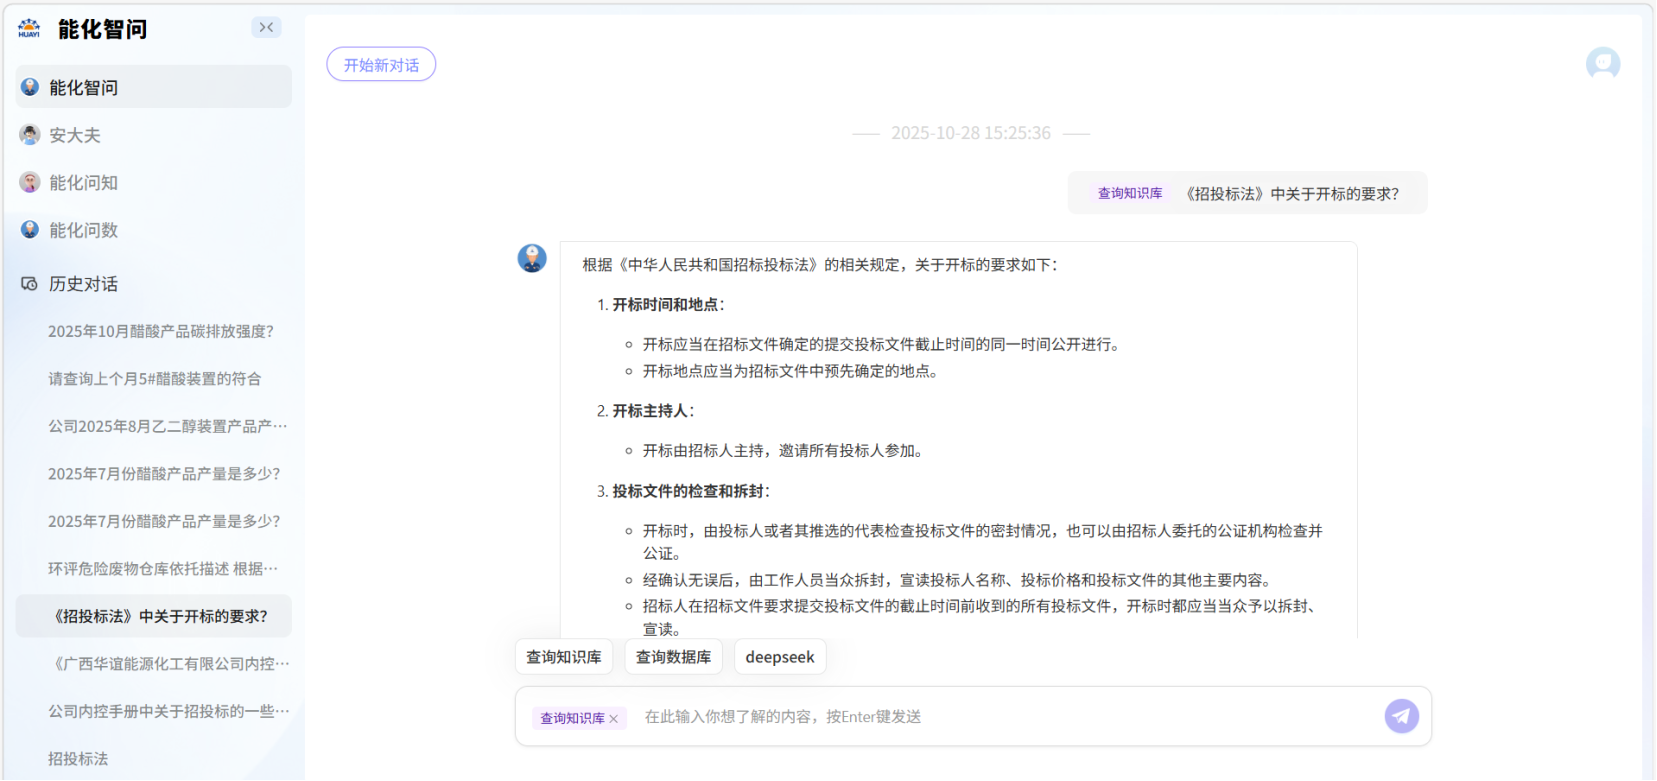
Task: Click the message input field
Action: point(1000,717)
